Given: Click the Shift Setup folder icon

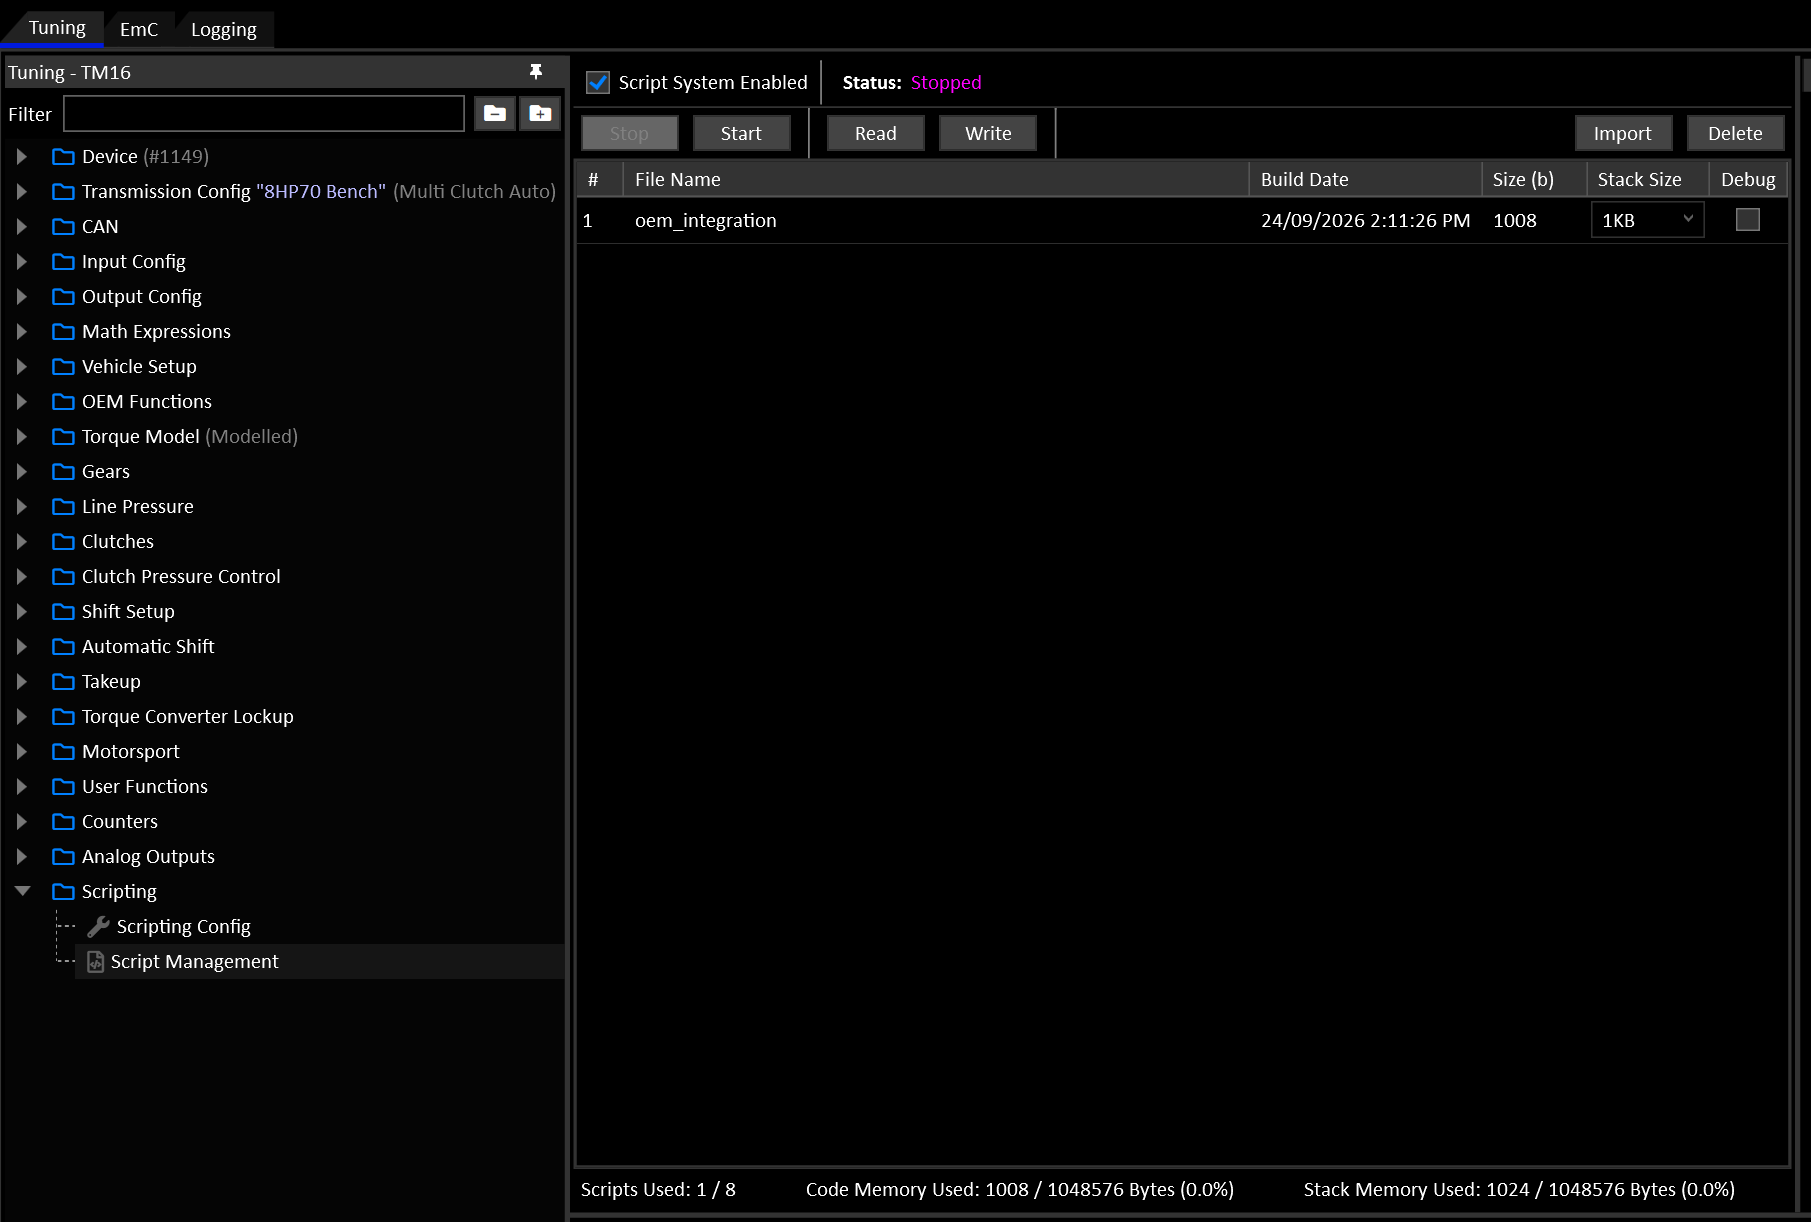Looking at the screenshot, I should [x=63, y=611].
